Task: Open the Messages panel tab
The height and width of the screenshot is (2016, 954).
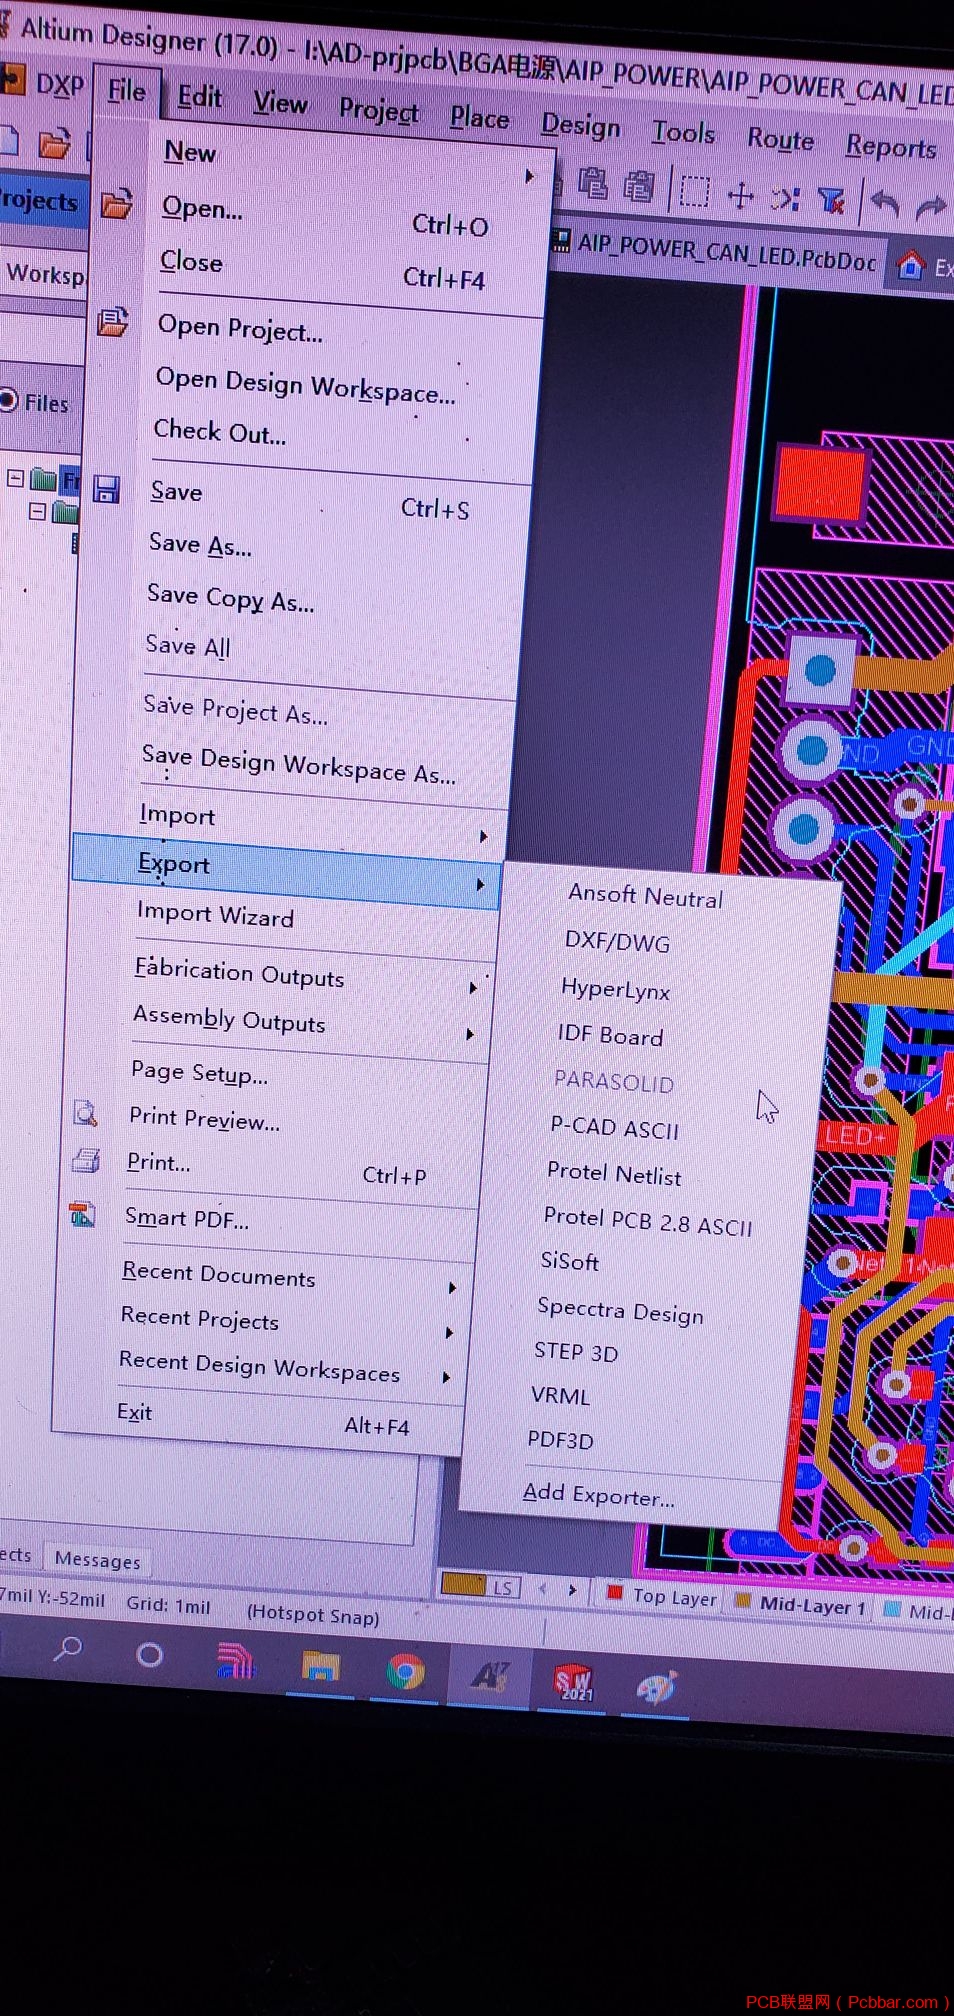Action: point(97,1559)
